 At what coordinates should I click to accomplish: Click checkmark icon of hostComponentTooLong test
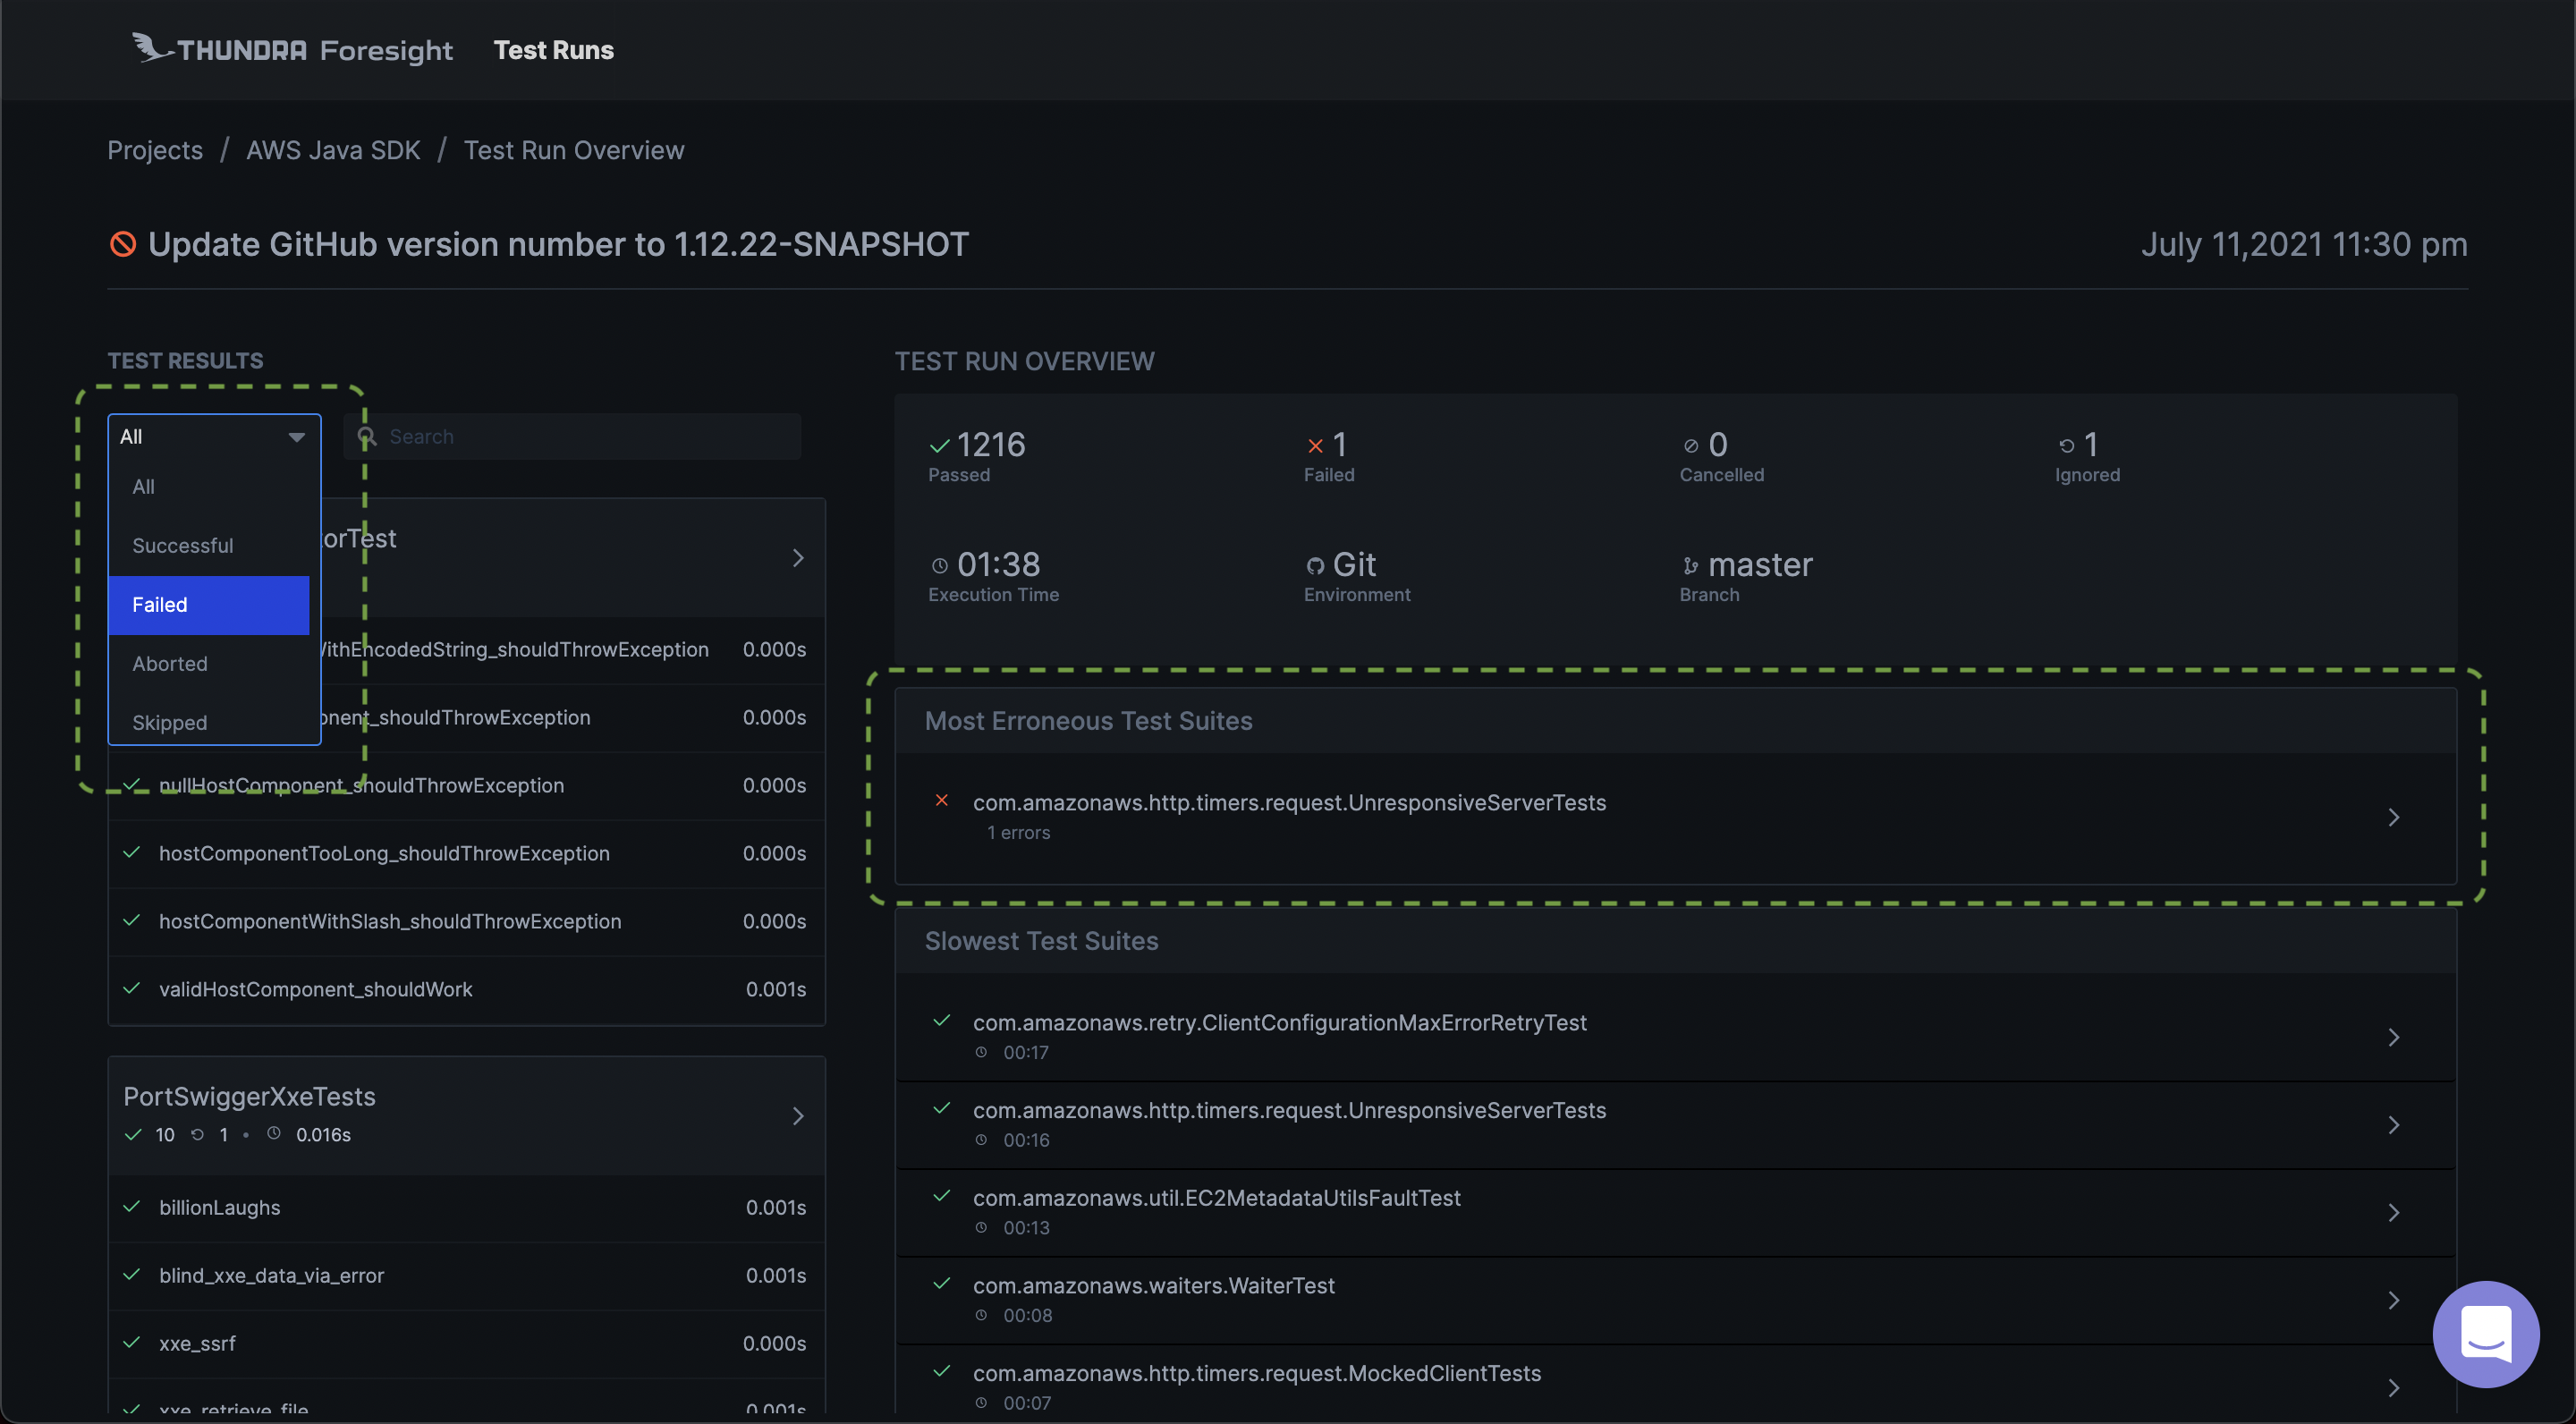[x=131, y=852]
